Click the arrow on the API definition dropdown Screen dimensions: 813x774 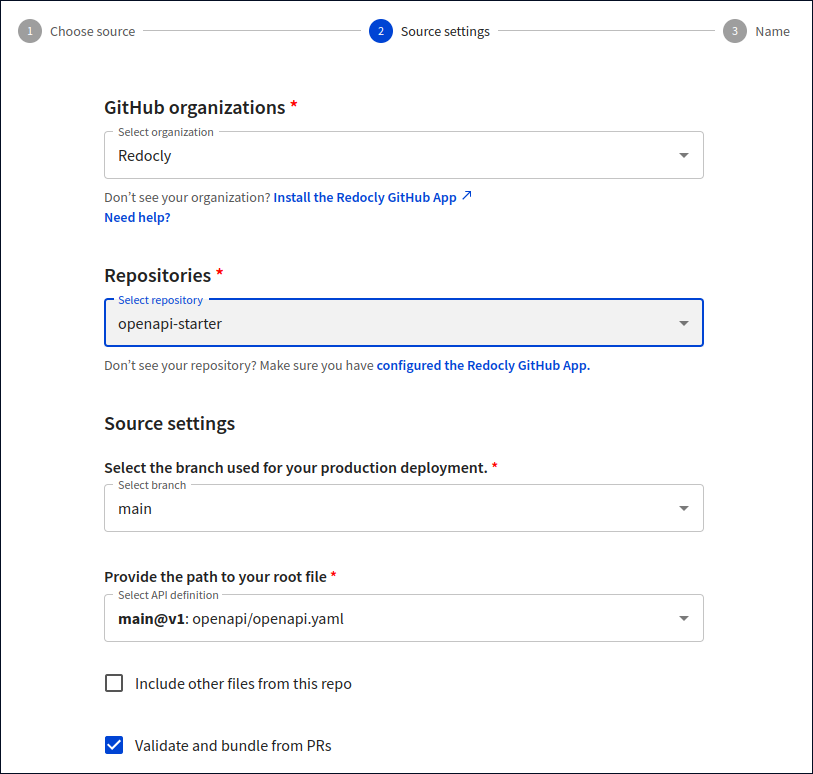coord(684,618)
